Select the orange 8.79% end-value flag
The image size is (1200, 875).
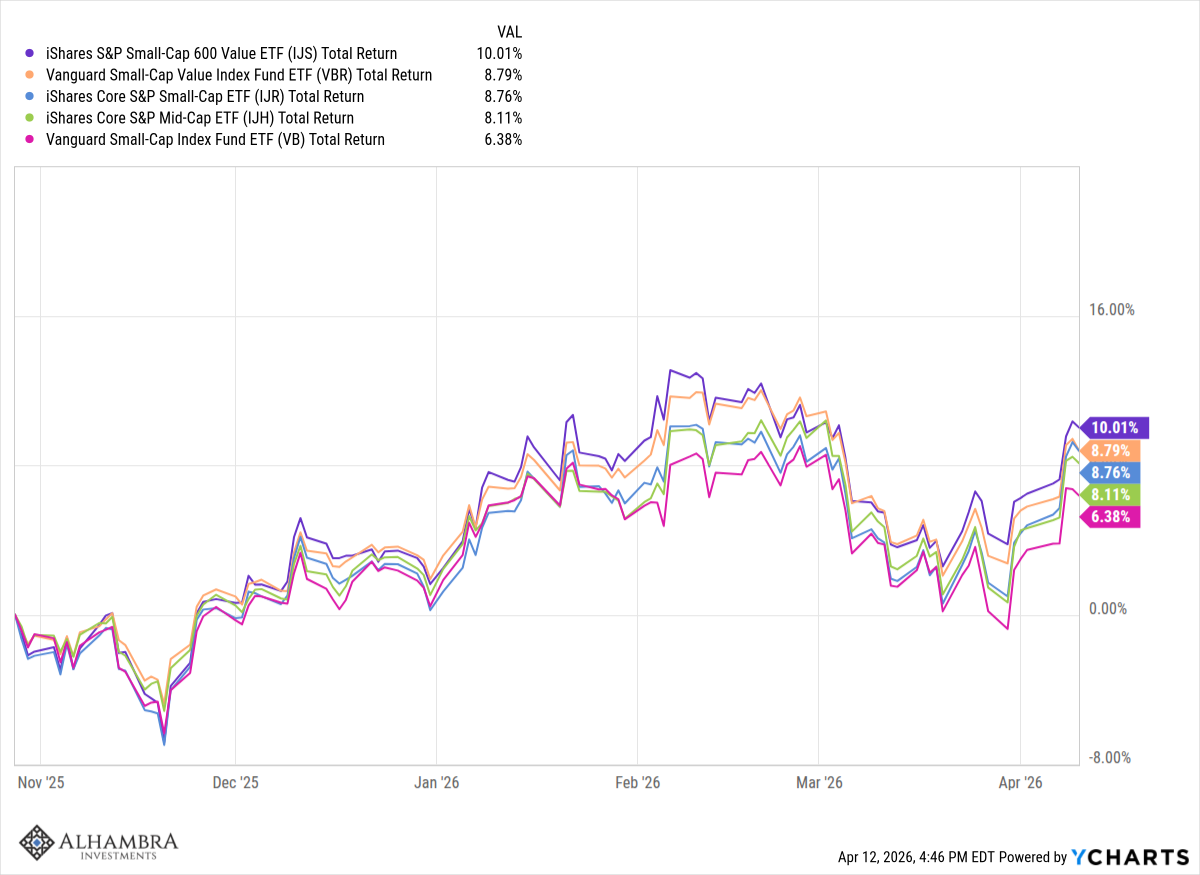1116,450
